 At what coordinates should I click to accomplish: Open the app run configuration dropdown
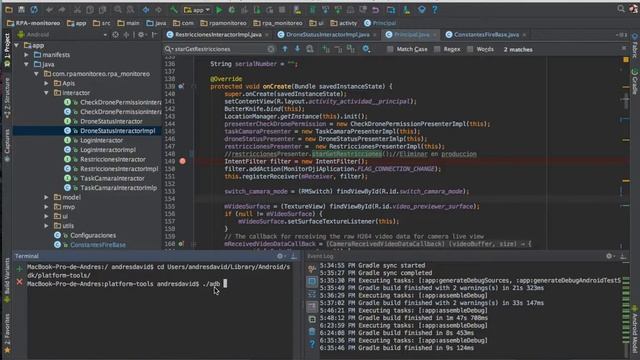point(197,9)
